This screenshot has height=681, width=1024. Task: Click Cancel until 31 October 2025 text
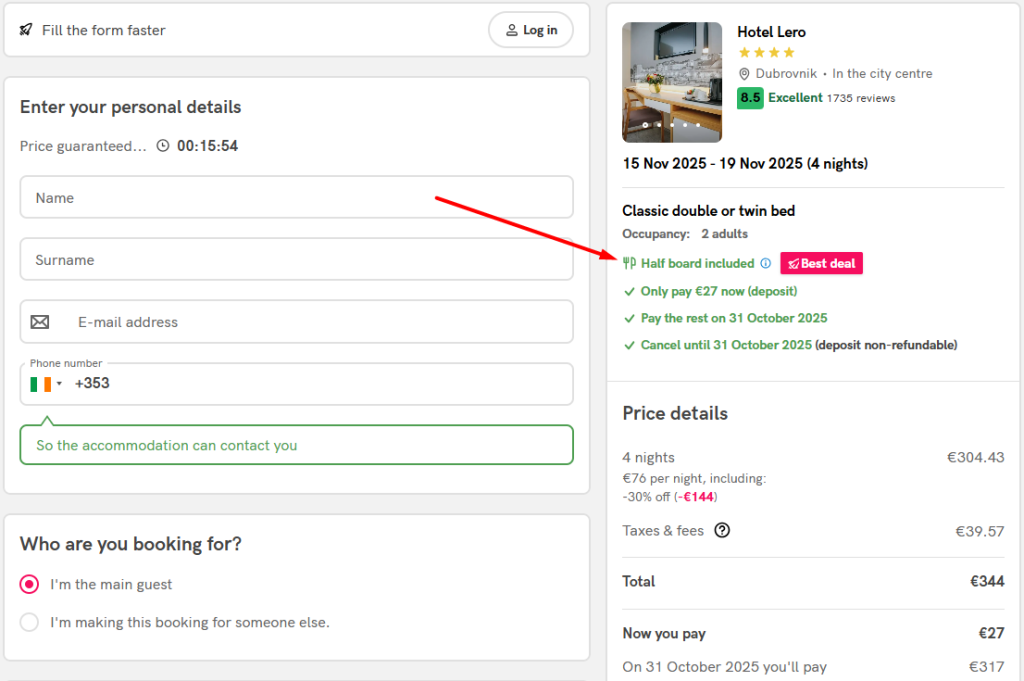pos(726,345)
